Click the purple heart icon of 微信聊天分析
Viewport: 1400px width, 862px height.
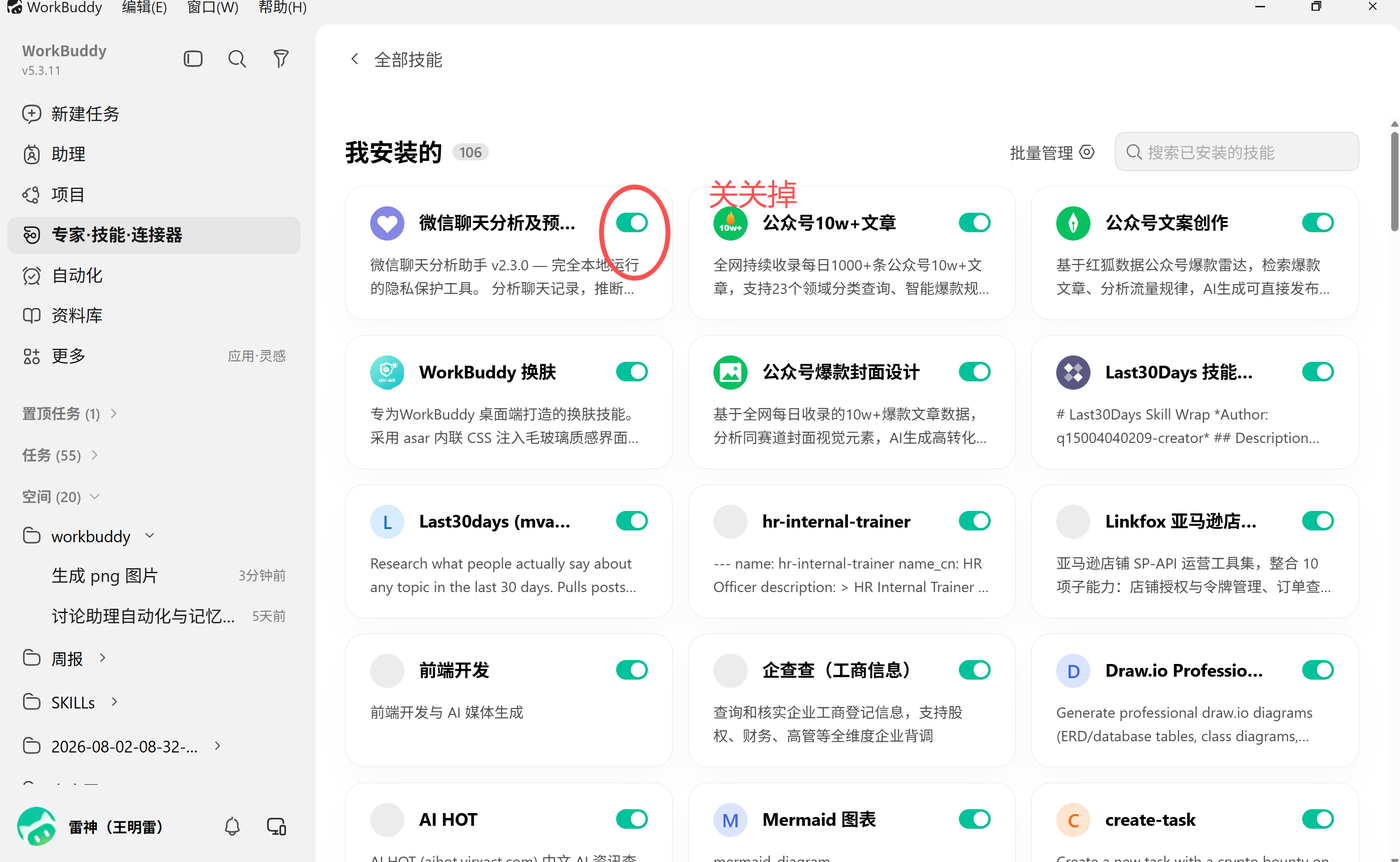click(x=387, y=223)
